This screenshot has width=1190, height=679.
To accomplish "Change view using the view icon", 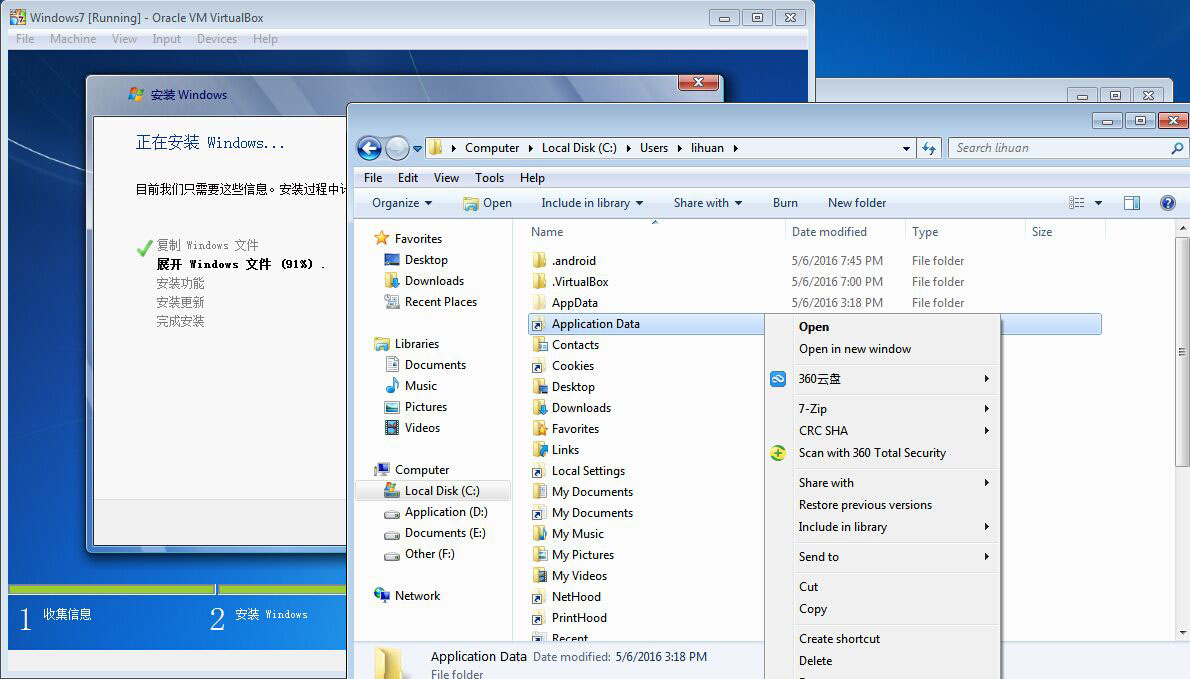I will click(x=1076, y=203).
